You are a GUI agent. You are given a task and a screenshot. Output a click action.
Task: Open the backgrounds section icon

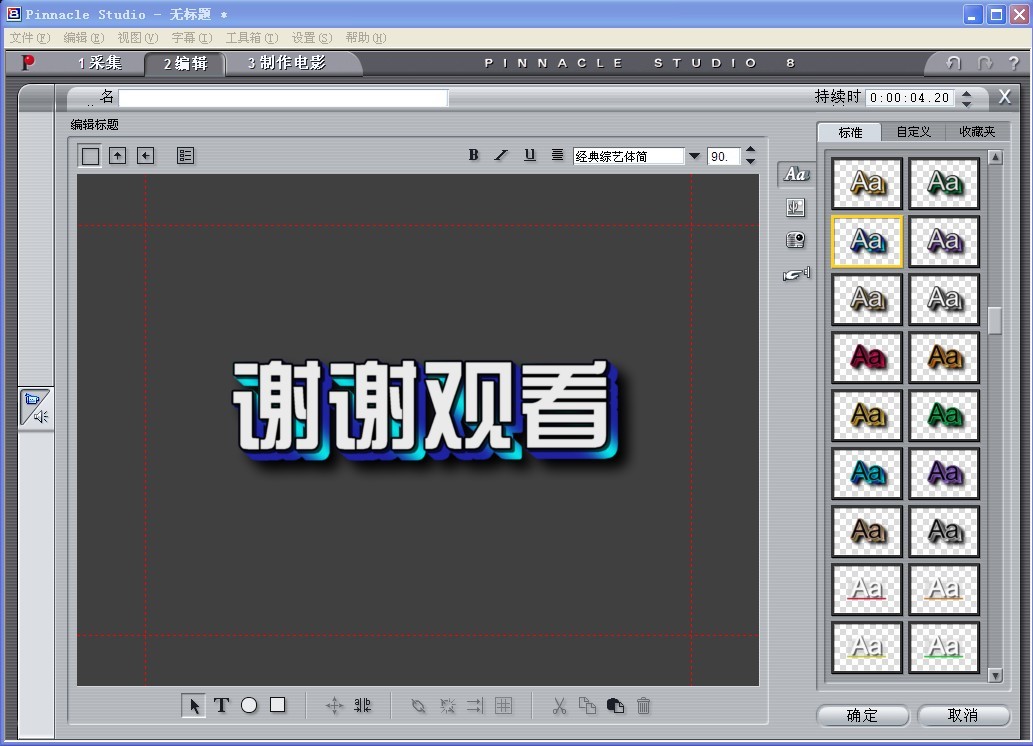coord(795,208)
